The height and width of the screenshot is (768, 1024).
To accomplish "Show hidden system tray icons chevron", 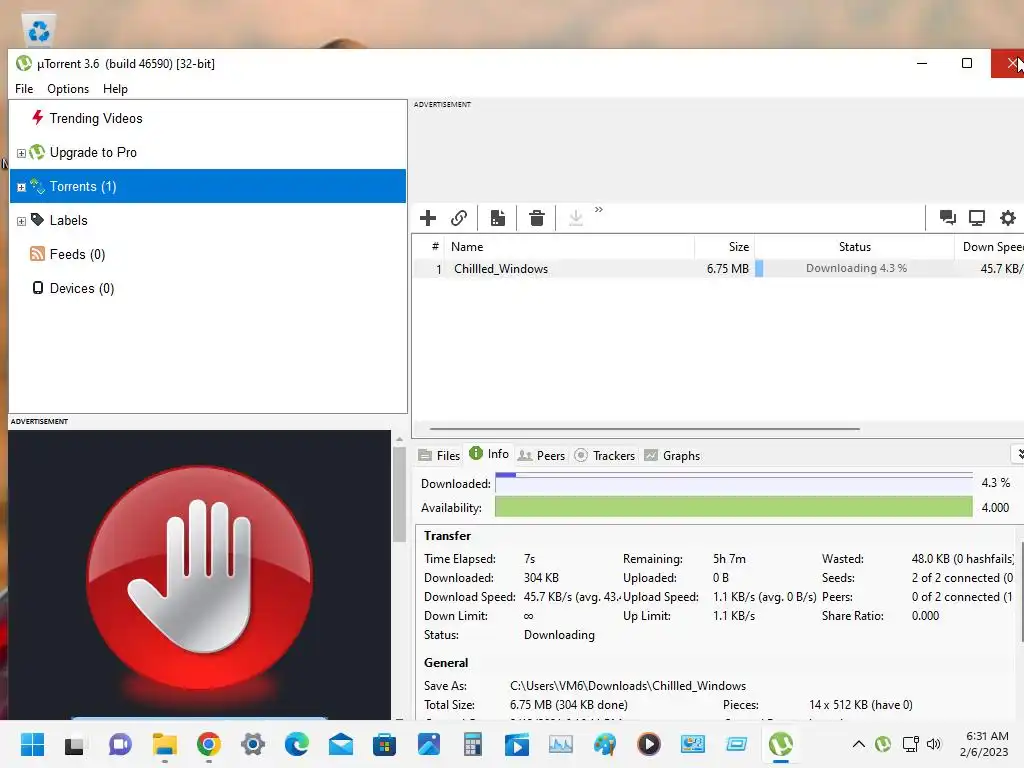I will 859,744.
